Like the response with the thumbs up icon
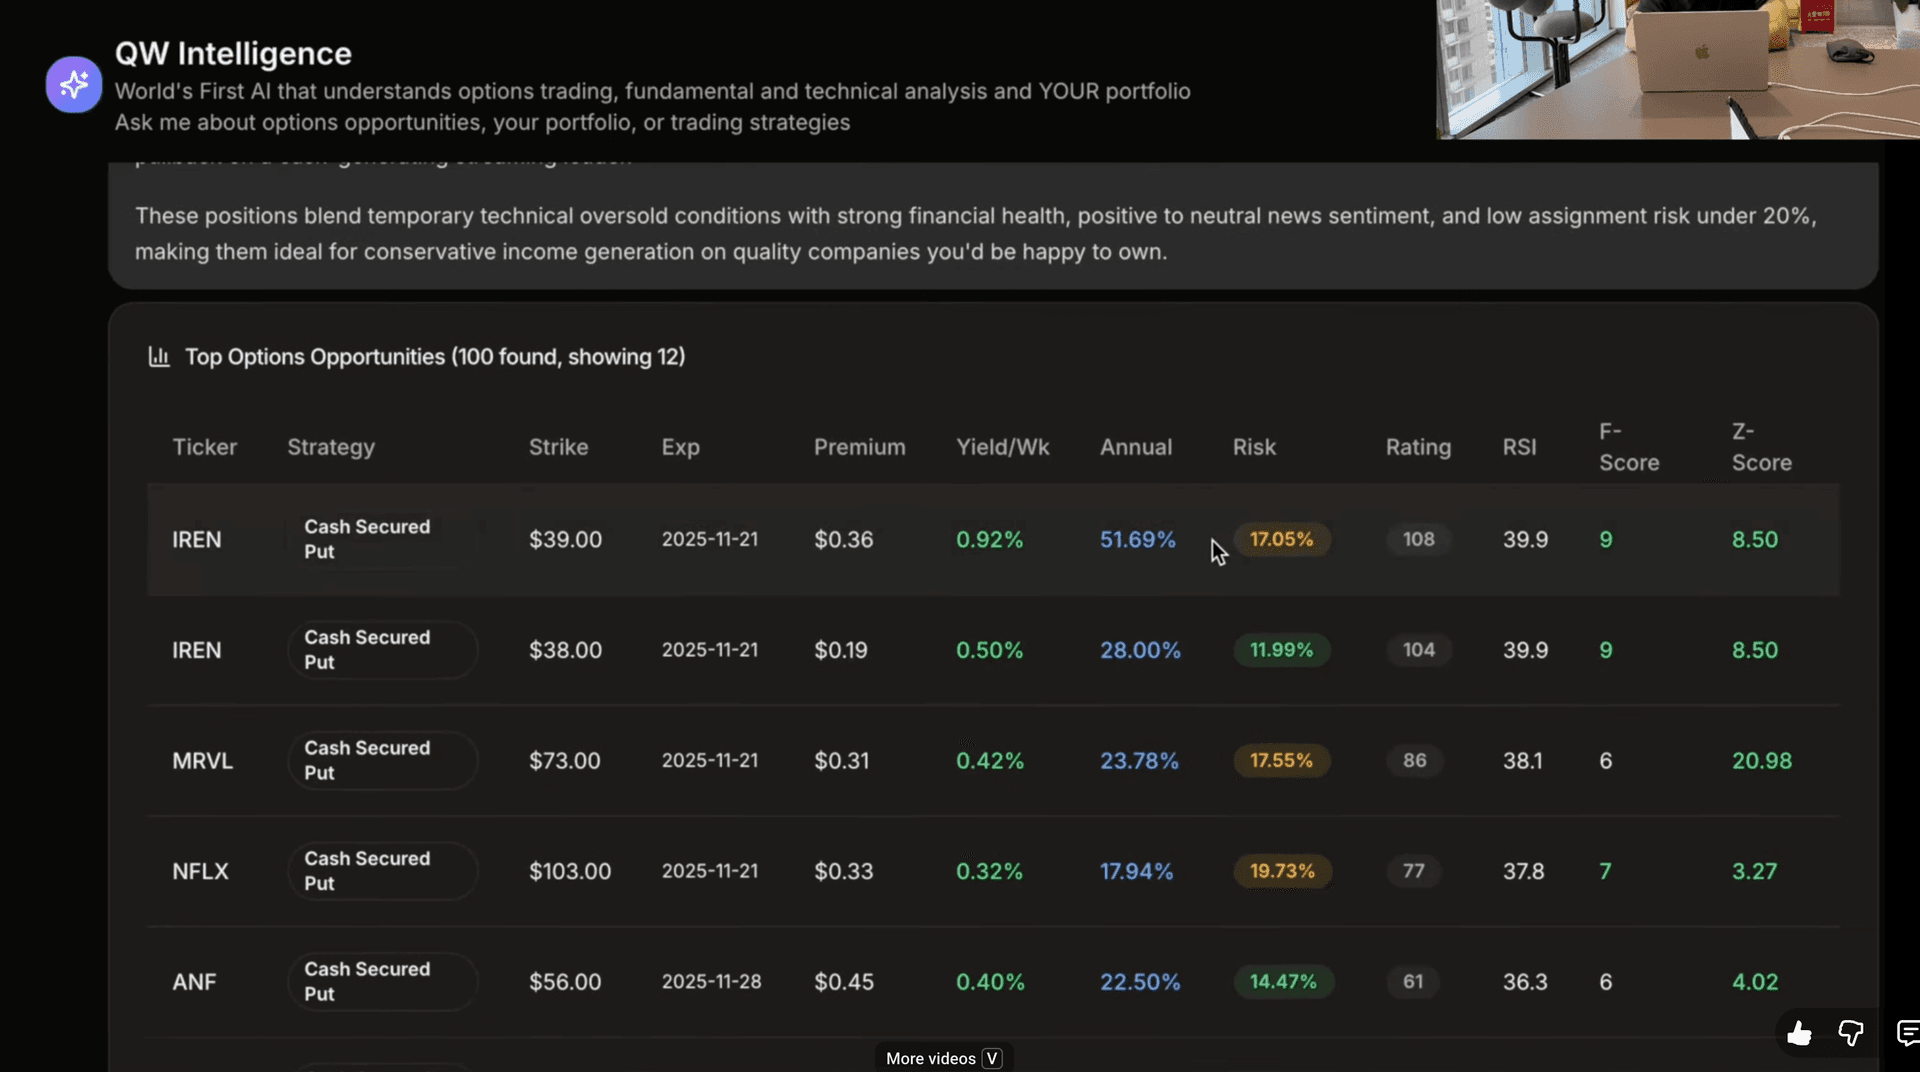 (1799, 1034)
